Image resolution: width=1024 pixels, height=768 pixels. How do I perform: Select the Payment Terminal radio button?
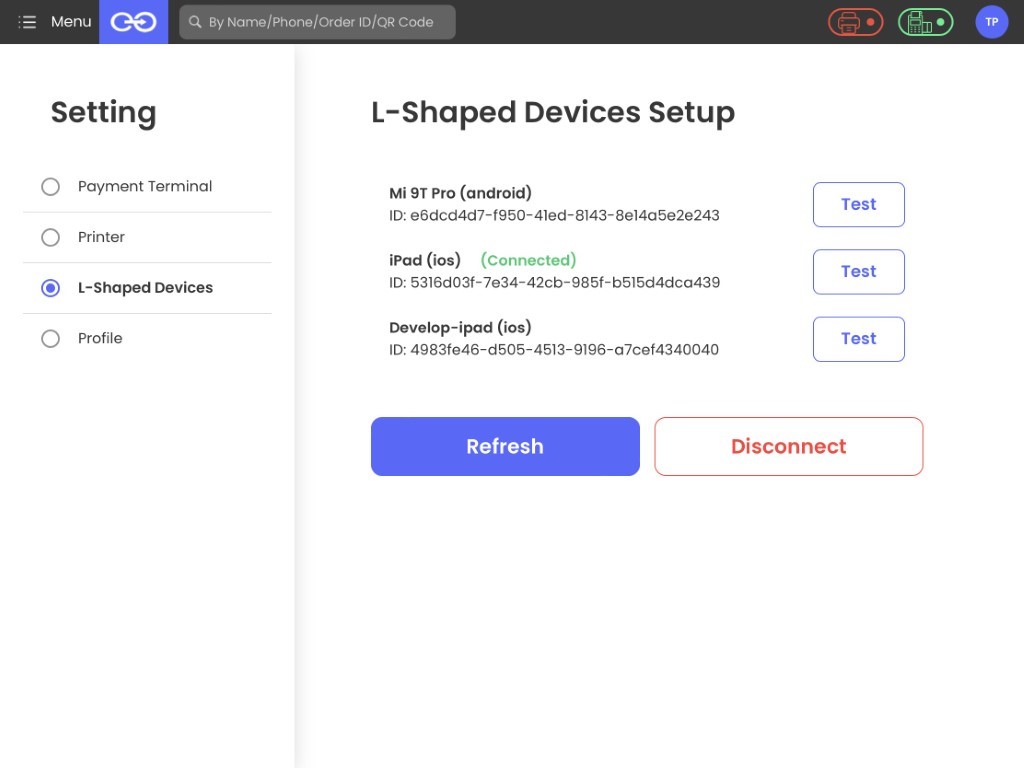pos(50,187)
